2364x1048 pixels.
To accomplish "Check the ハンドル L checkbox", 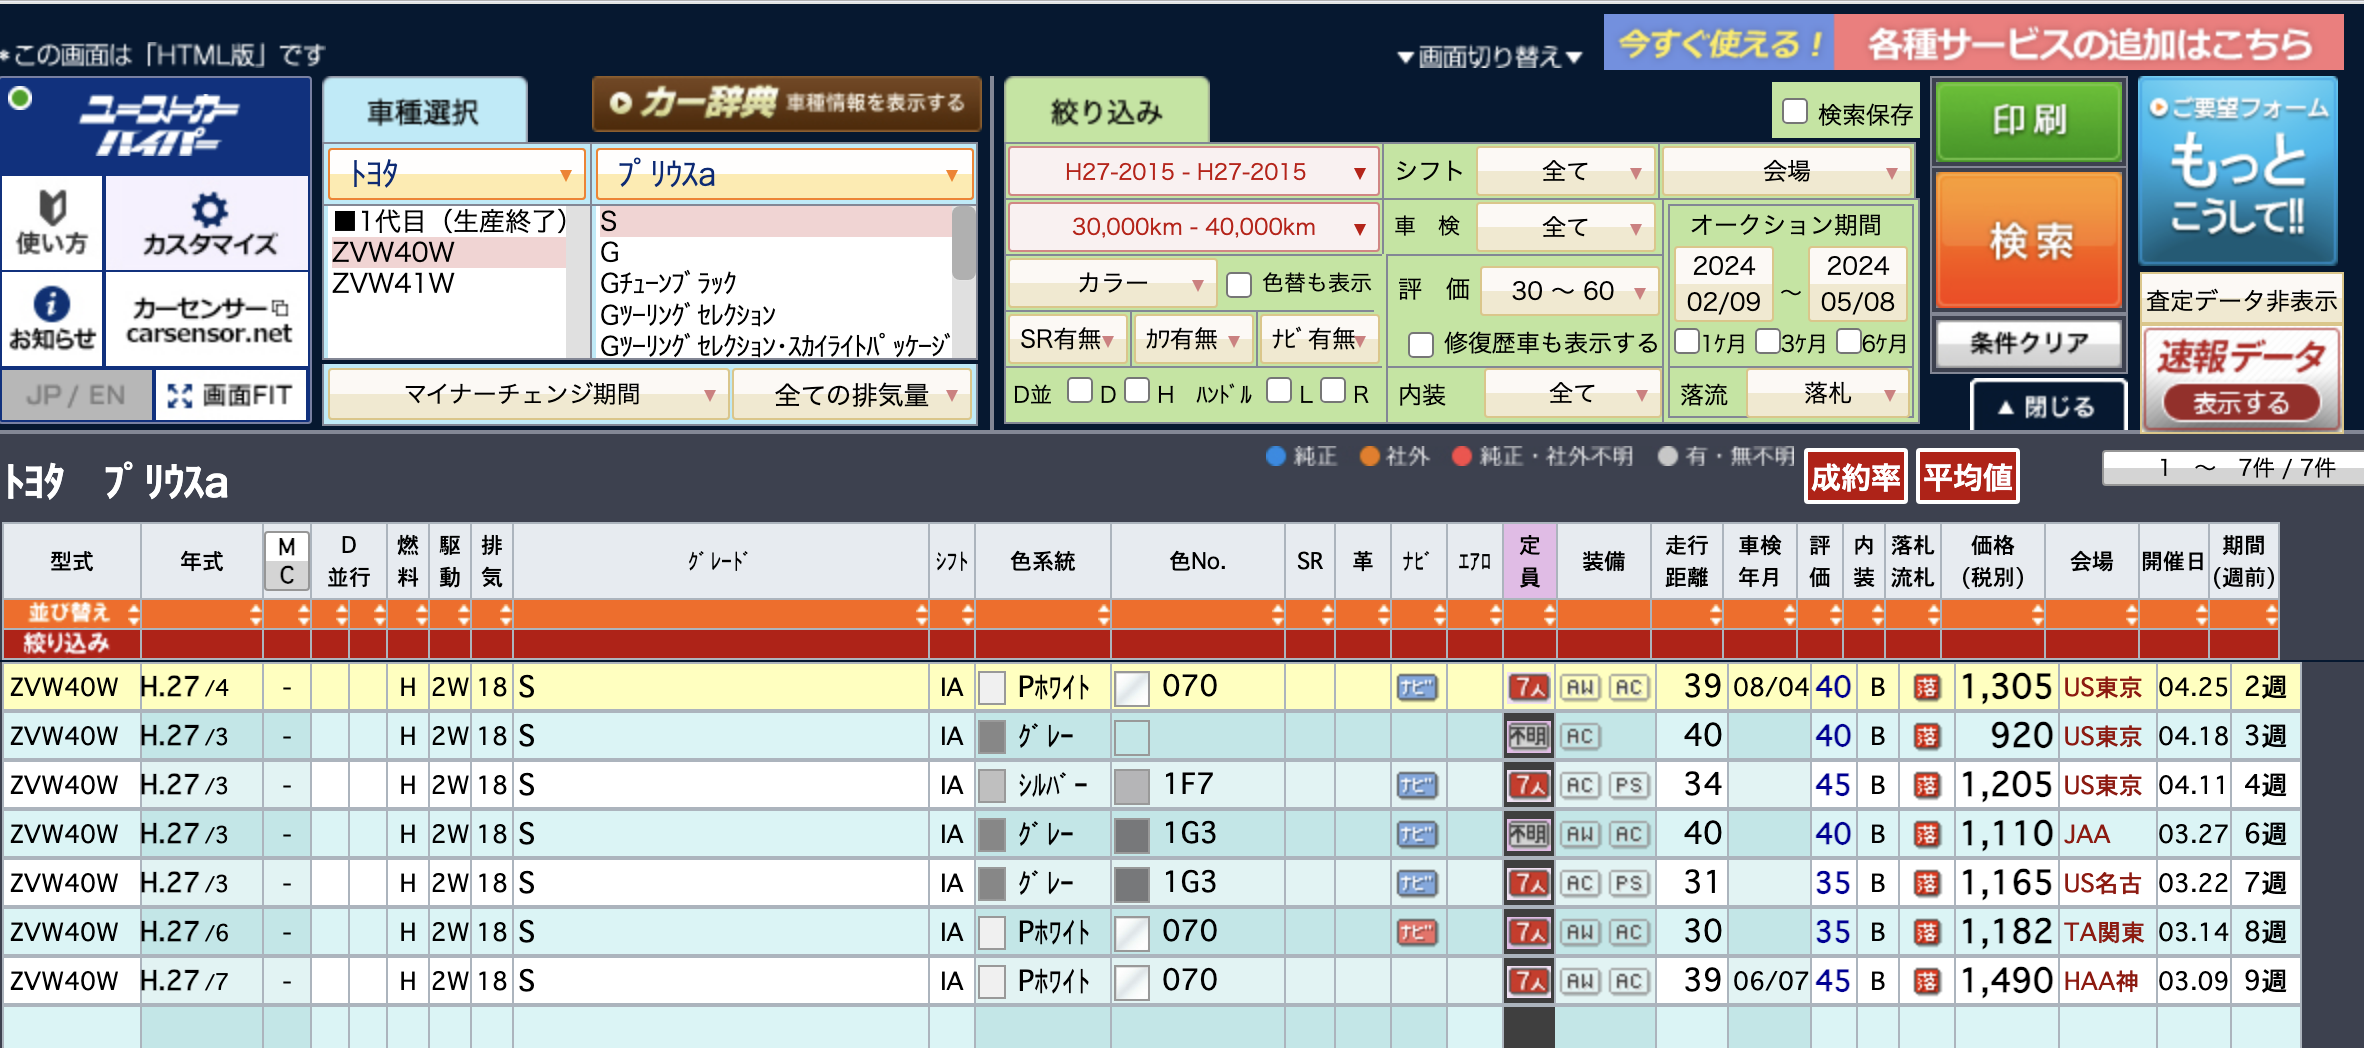I will (x=1279, y=390).
